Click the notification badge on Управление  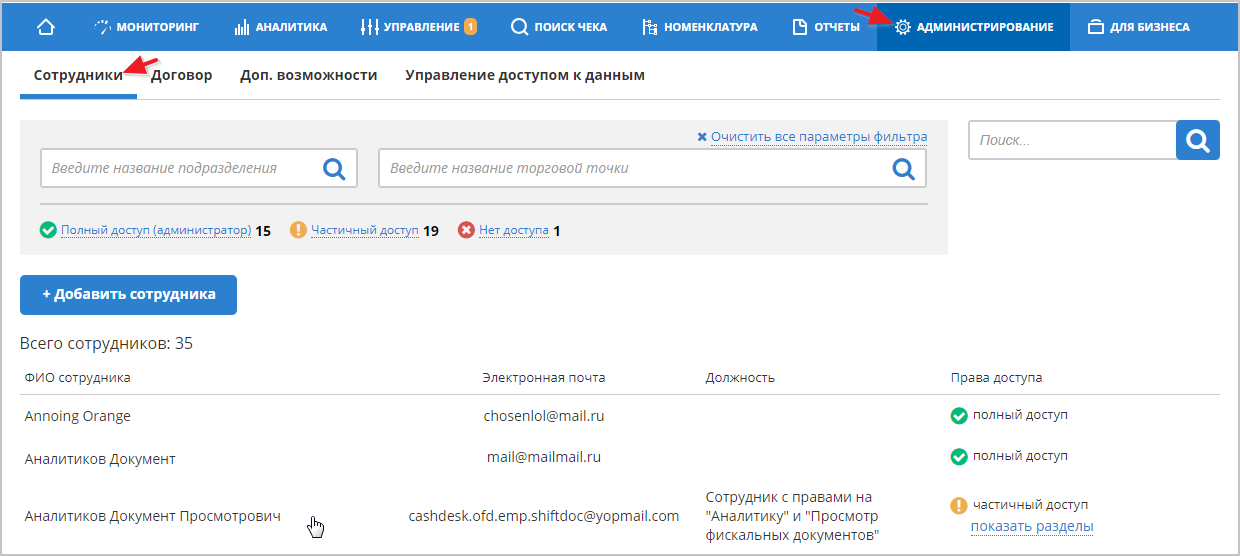coord(470,27)
